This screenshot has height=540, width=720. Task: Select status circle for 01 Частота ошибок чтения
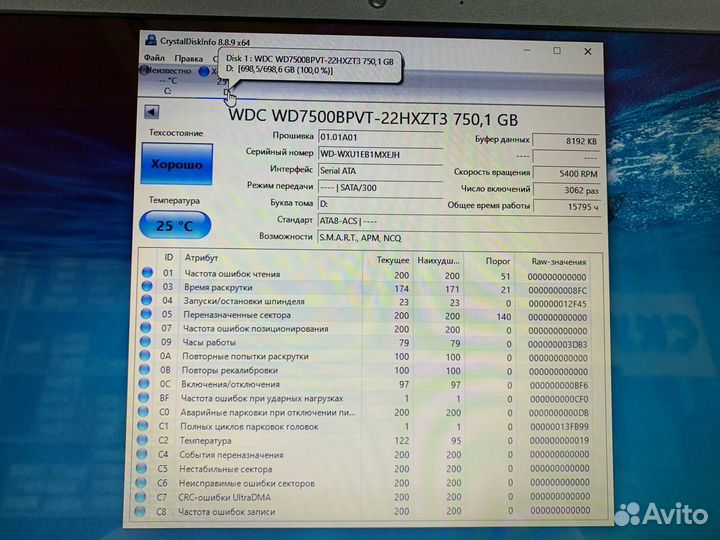coord(147,273)
